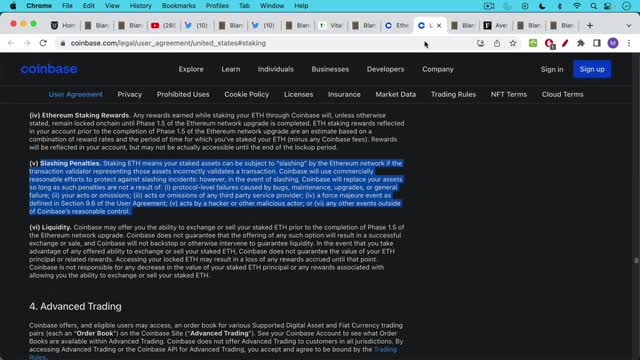
Task: Open the Apple menu
Action: tap(13, 6)
